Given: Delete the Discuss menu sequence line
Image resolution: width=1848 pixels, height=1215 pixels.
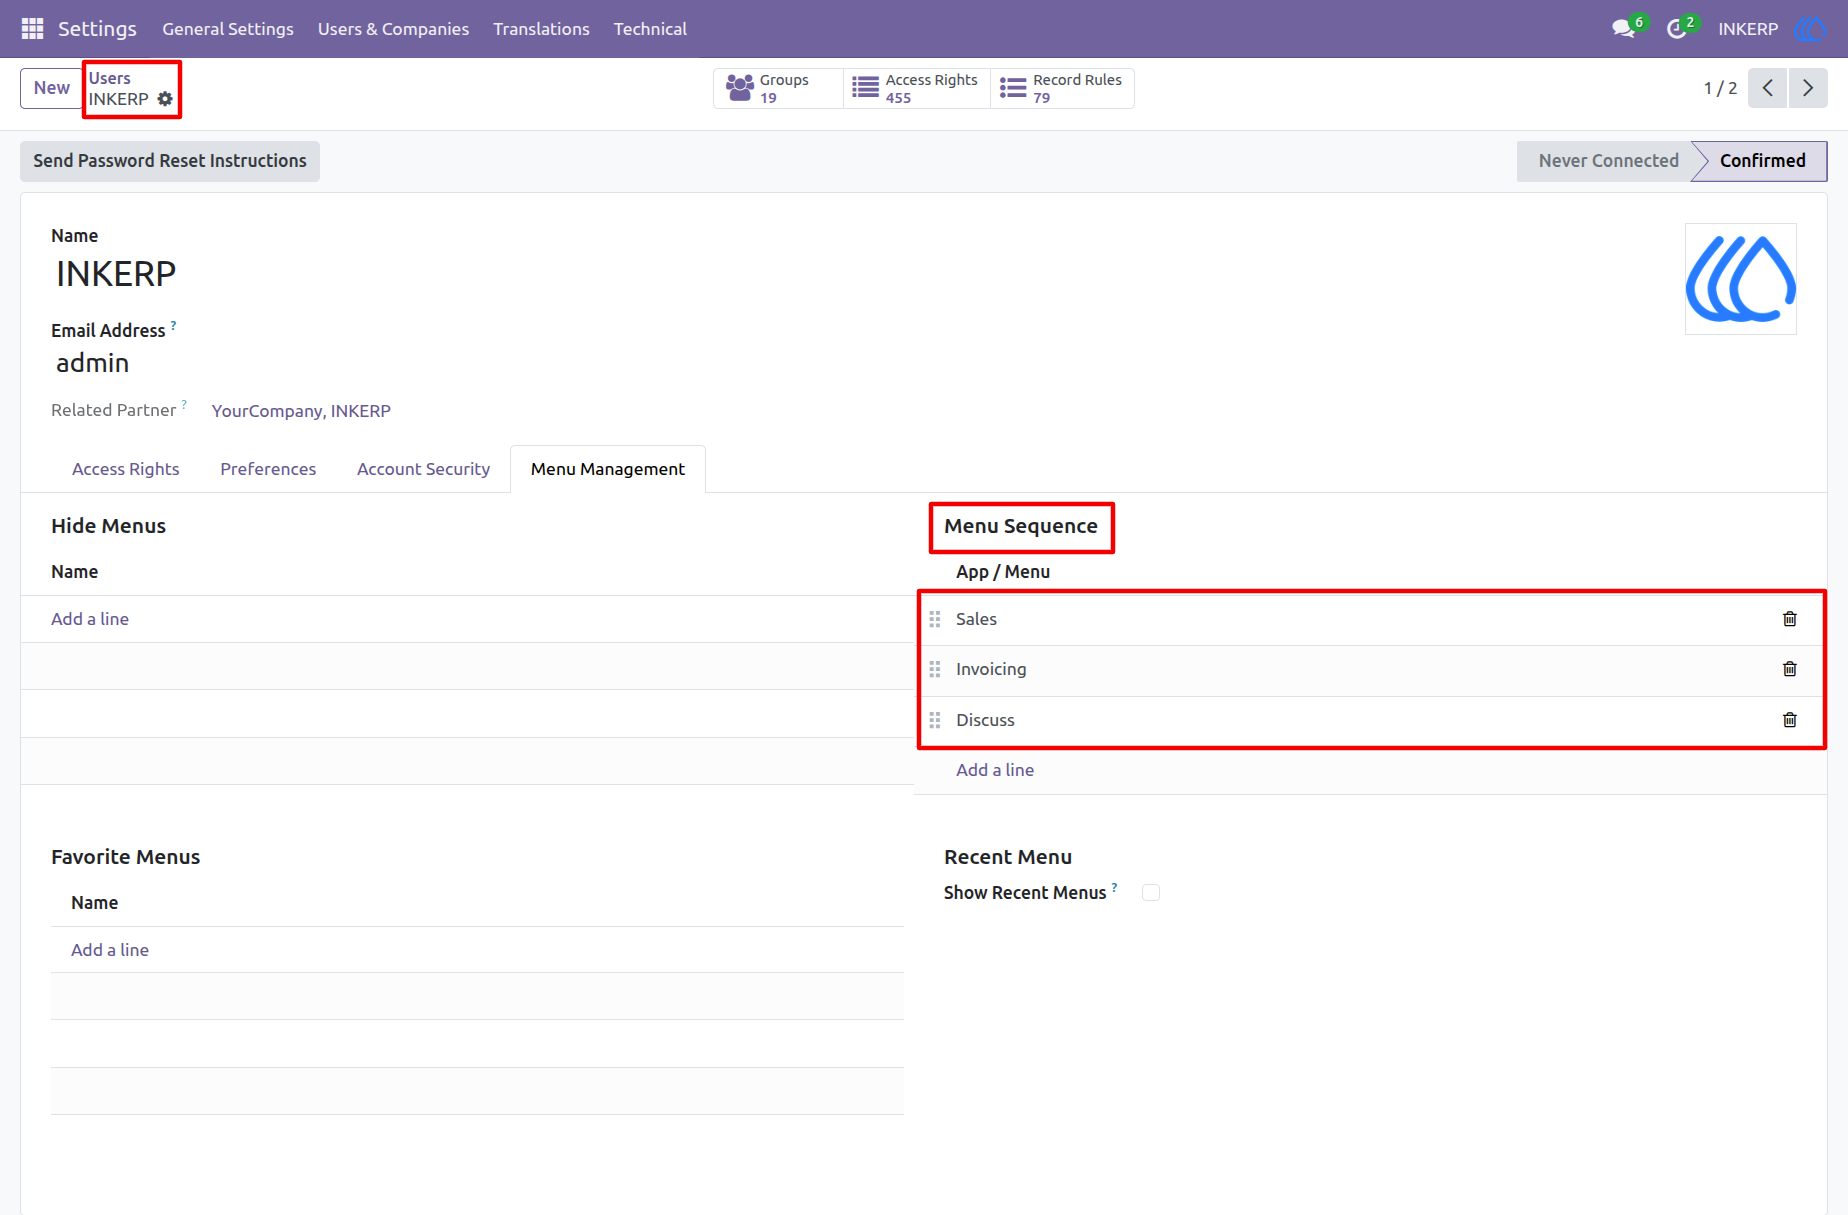Looking at the screenshot, I should [x=1790, y=720].
